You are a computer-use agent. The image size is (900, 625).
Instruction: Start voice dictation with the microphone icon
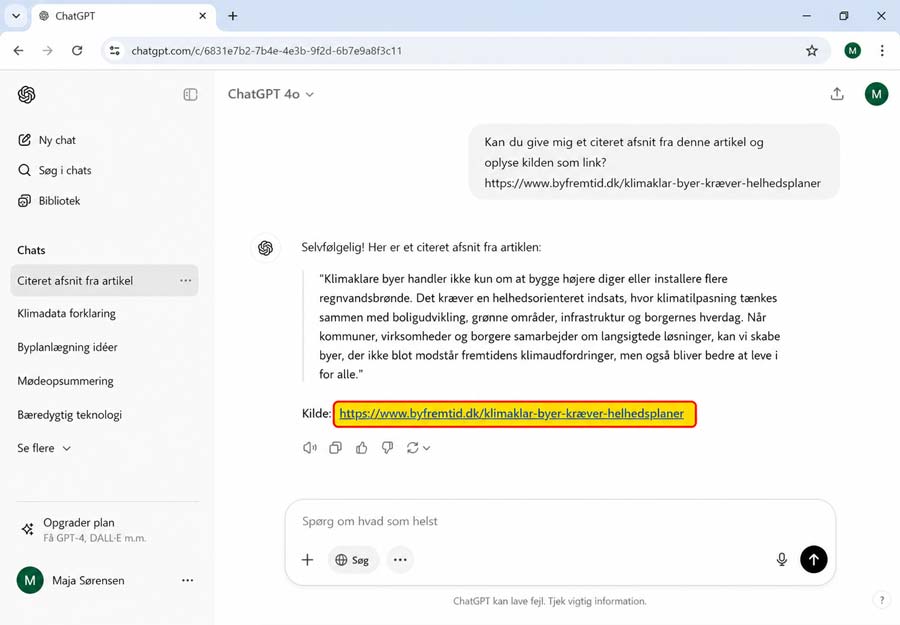781,560
